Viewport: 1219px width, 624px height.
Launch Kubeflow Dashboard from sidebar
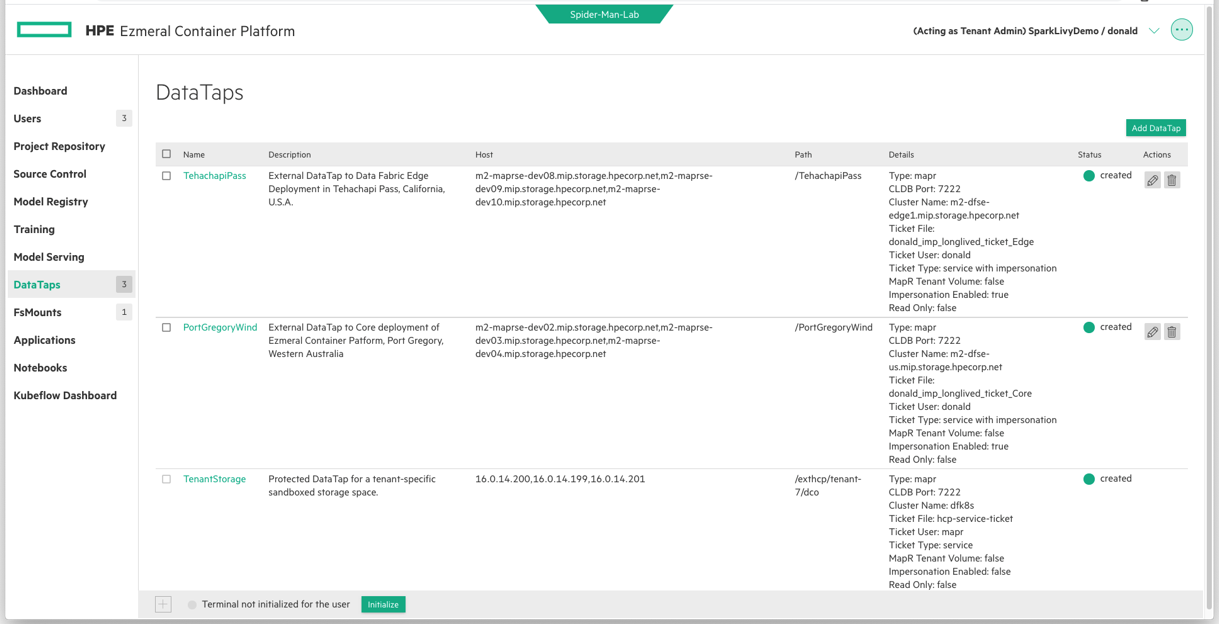(65, 396)
